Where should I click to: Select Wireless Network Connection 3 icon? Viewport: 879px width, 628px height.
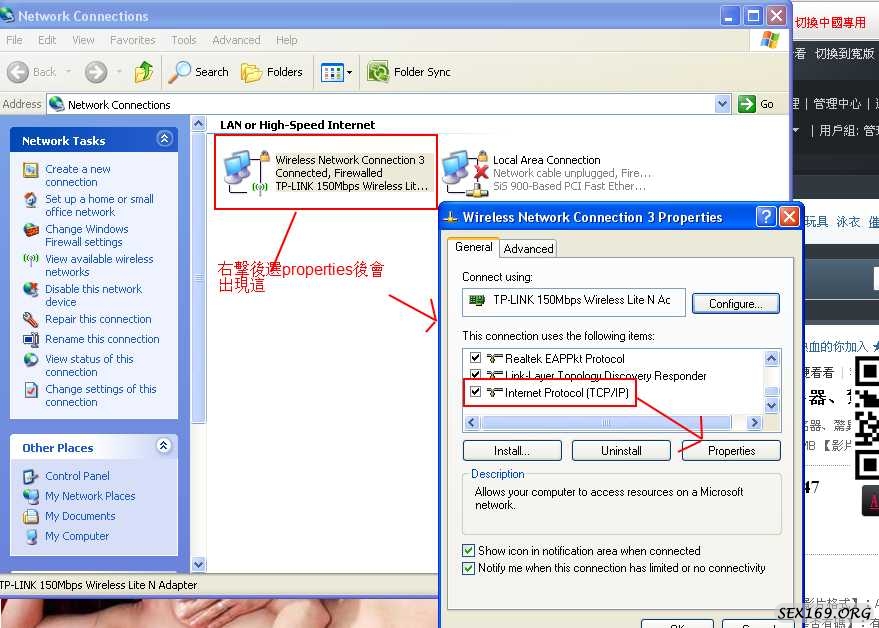coord(246,172)
